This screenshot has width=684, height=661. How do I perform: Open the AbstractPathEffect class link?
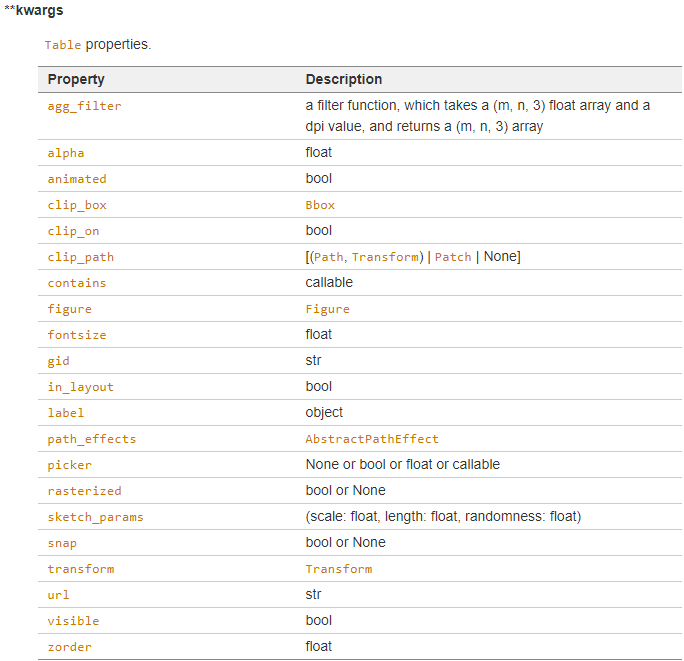[372, 439]
